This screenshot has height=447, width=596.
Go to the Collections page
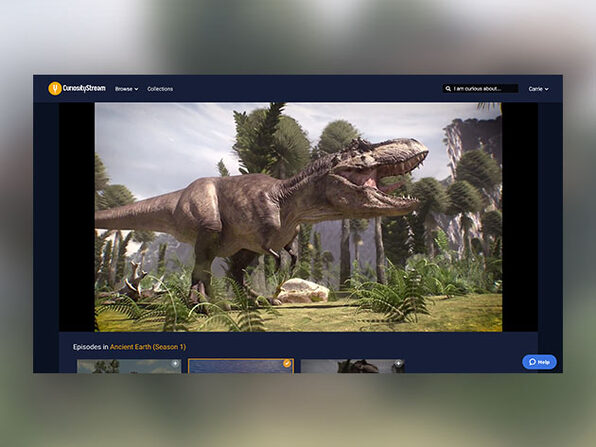coord(160,89)
